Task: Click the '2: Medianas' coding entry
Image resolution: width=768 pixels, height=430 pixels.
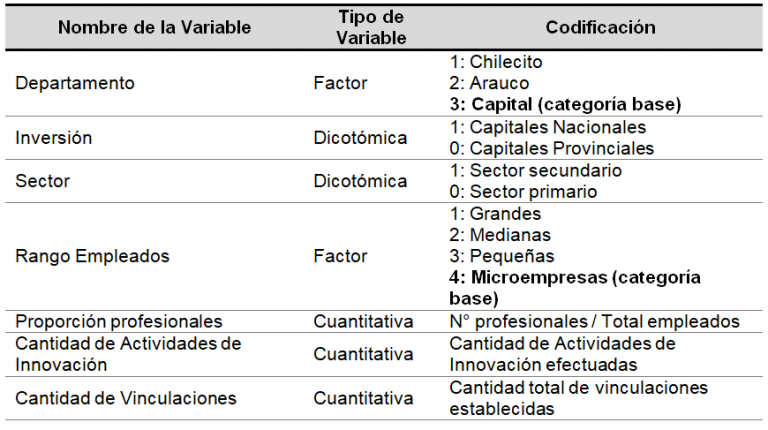Action: [x=499, y=235]
